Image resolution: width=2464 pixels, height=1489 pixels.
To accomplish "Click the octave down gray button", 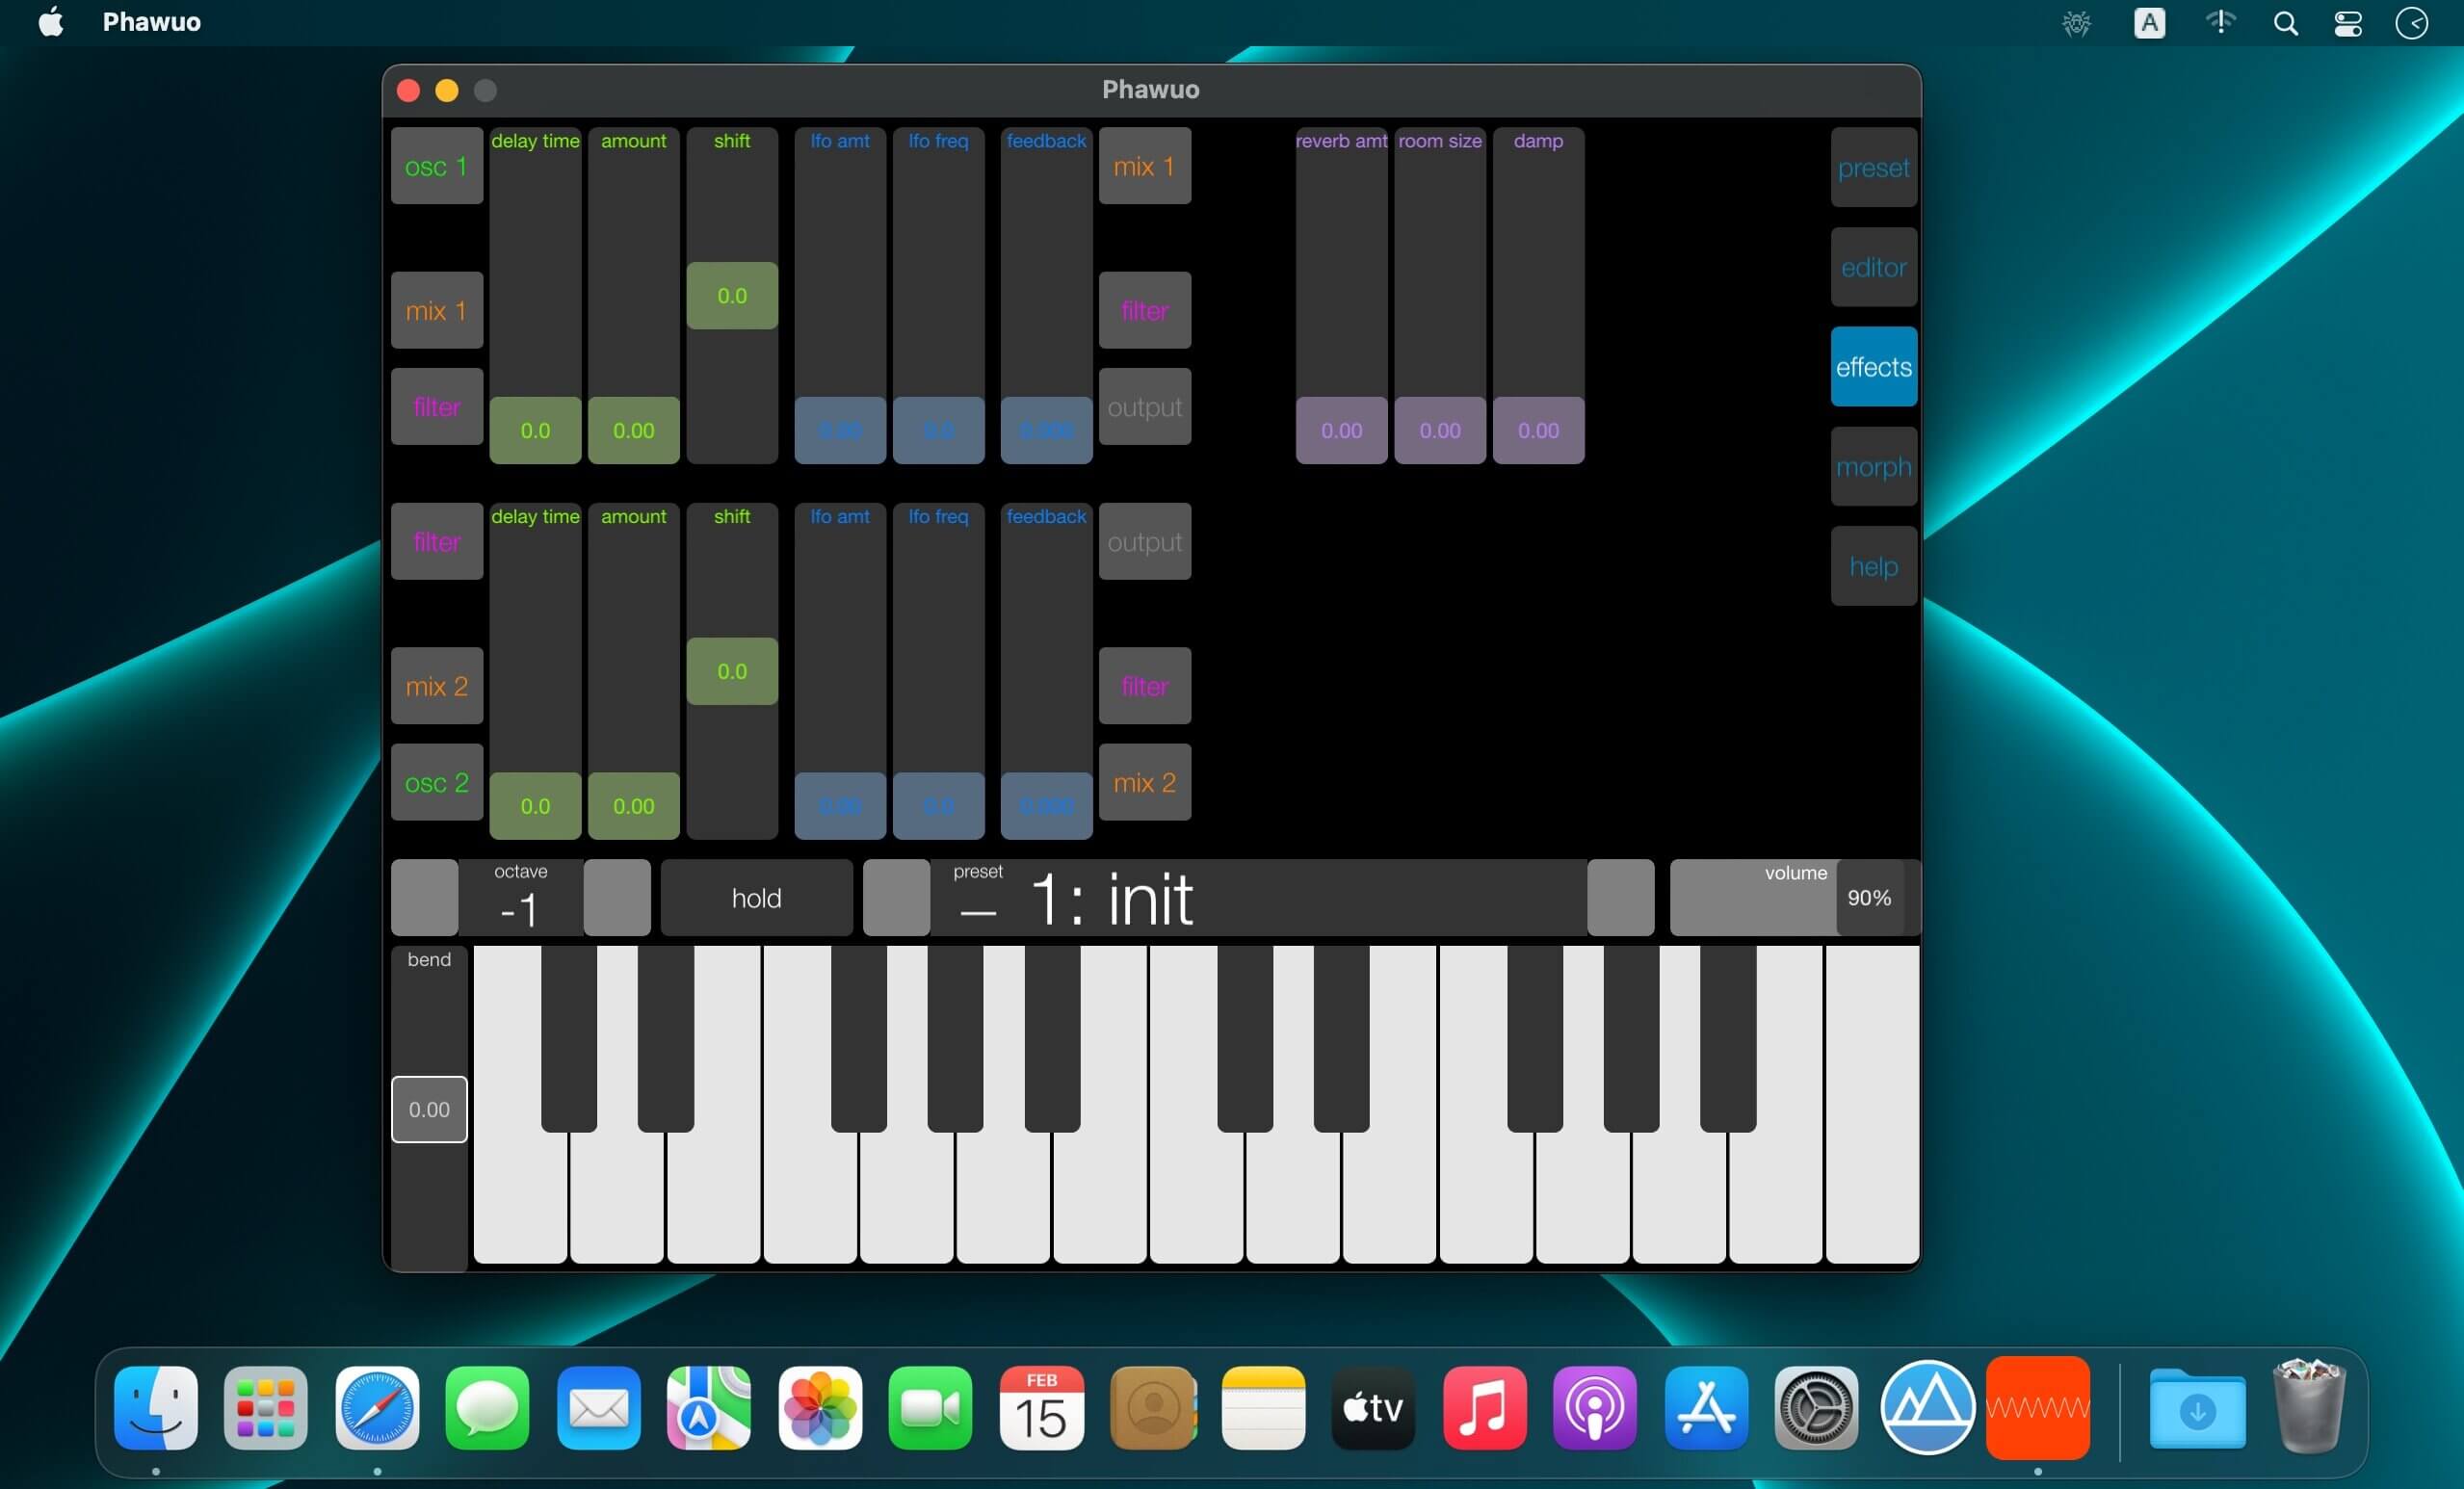I will [x=424, y=898].
